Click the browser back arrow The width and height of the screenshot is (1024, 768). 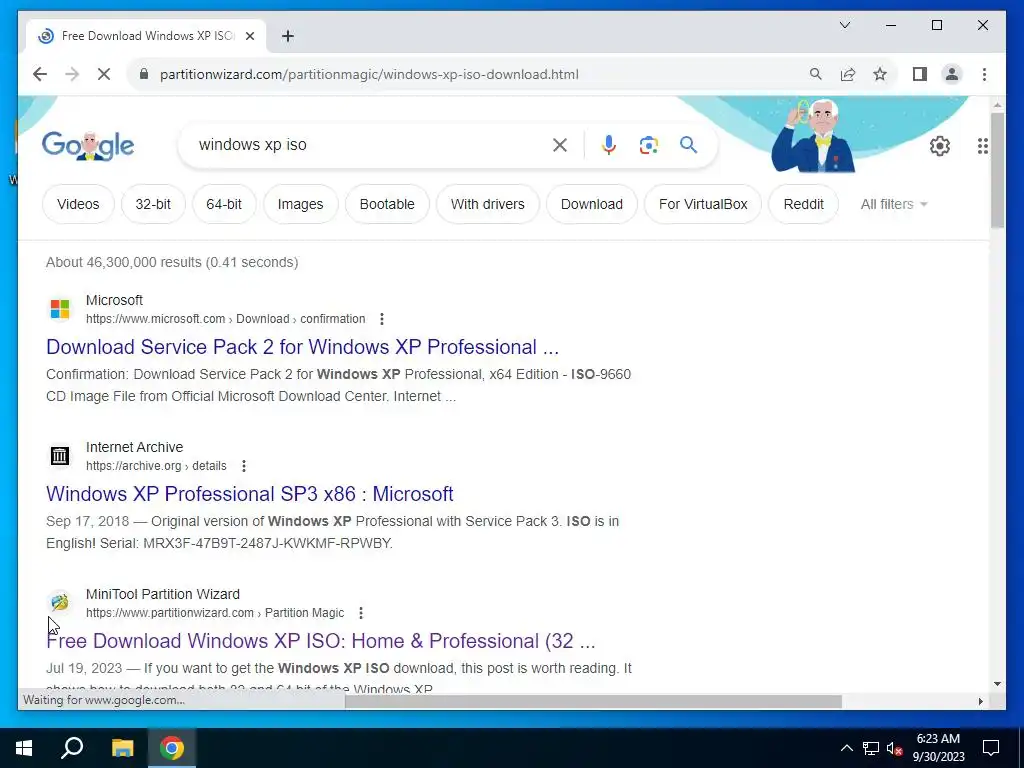click(x=40, y=74)
